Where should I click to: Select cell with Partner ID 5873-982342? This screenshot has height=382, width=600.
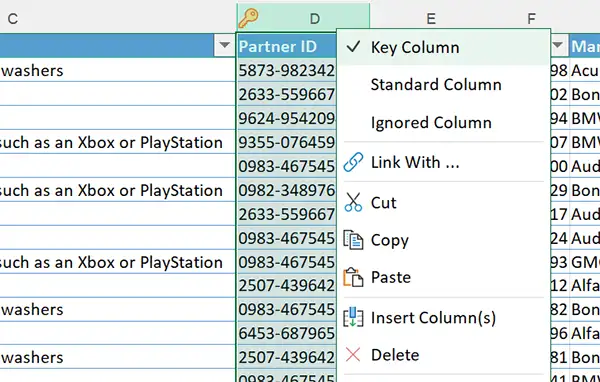(x=287, y=70)
